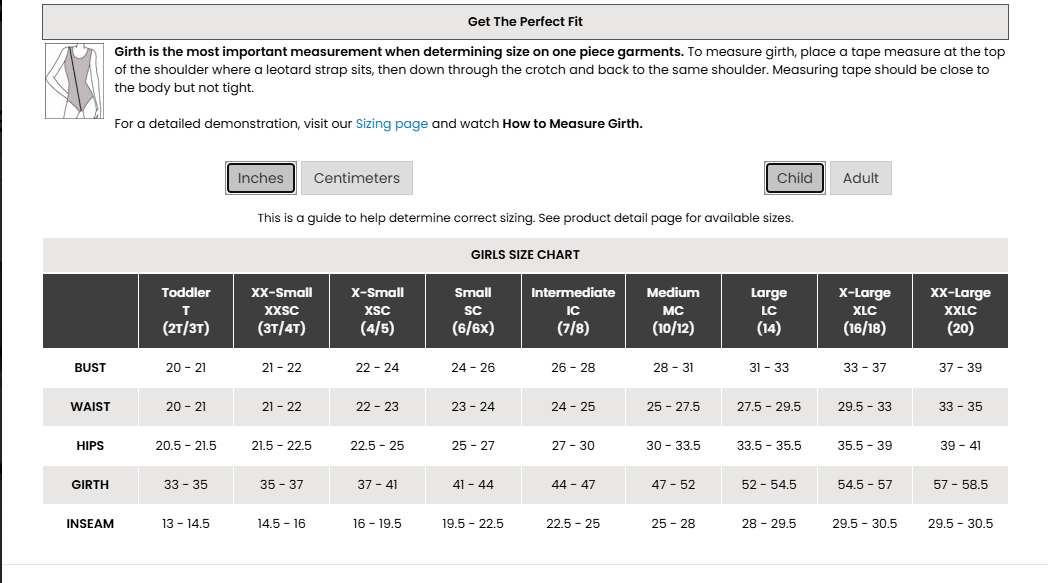
Task: Click the X-Small XSC column header
Action: click(x=377, y=310)
